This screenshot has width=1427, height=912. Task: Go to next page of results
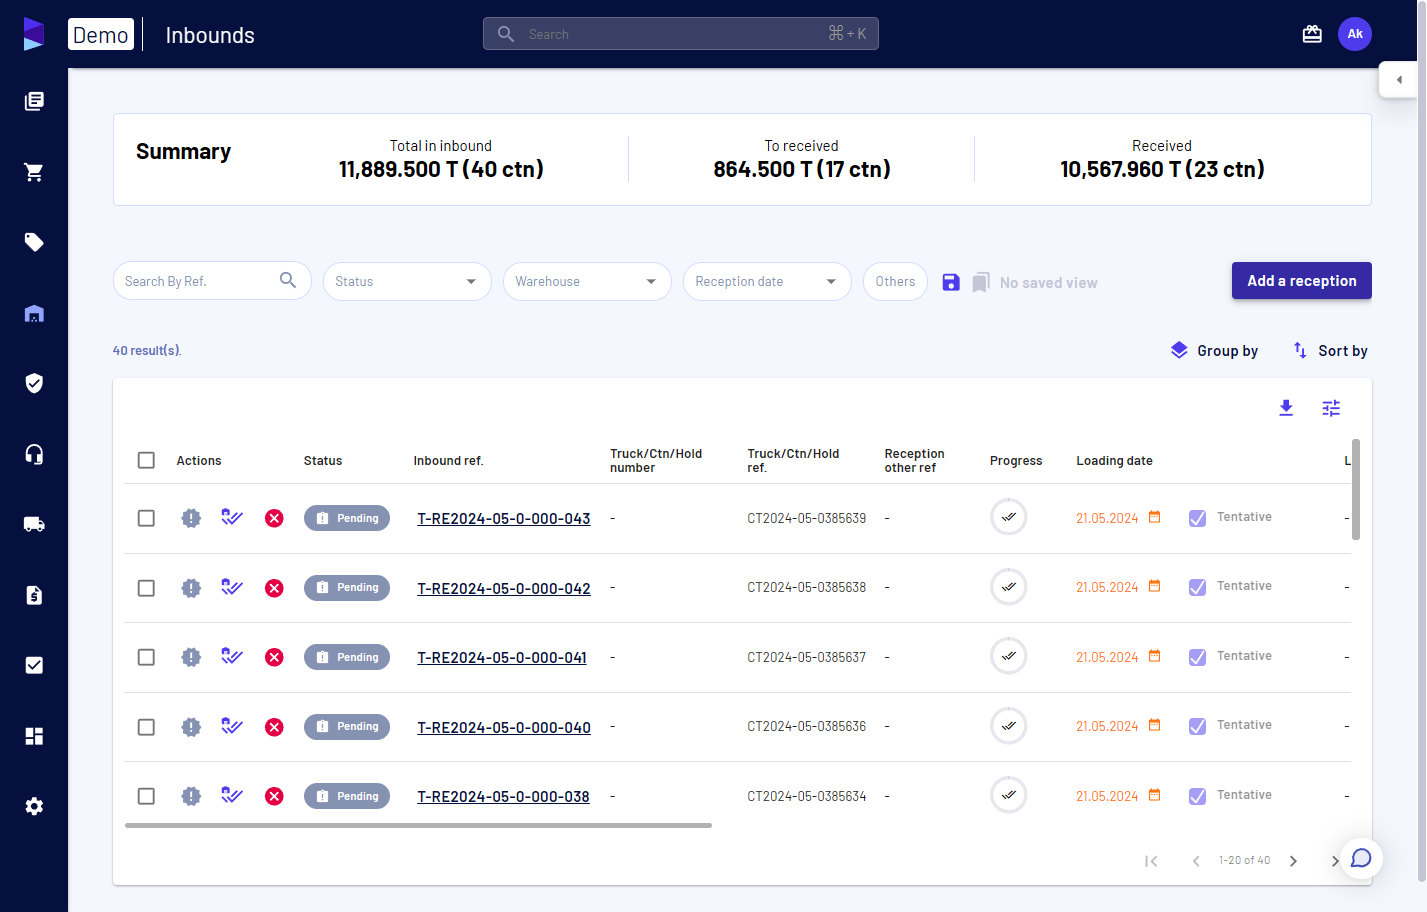tap(1293, 861)
